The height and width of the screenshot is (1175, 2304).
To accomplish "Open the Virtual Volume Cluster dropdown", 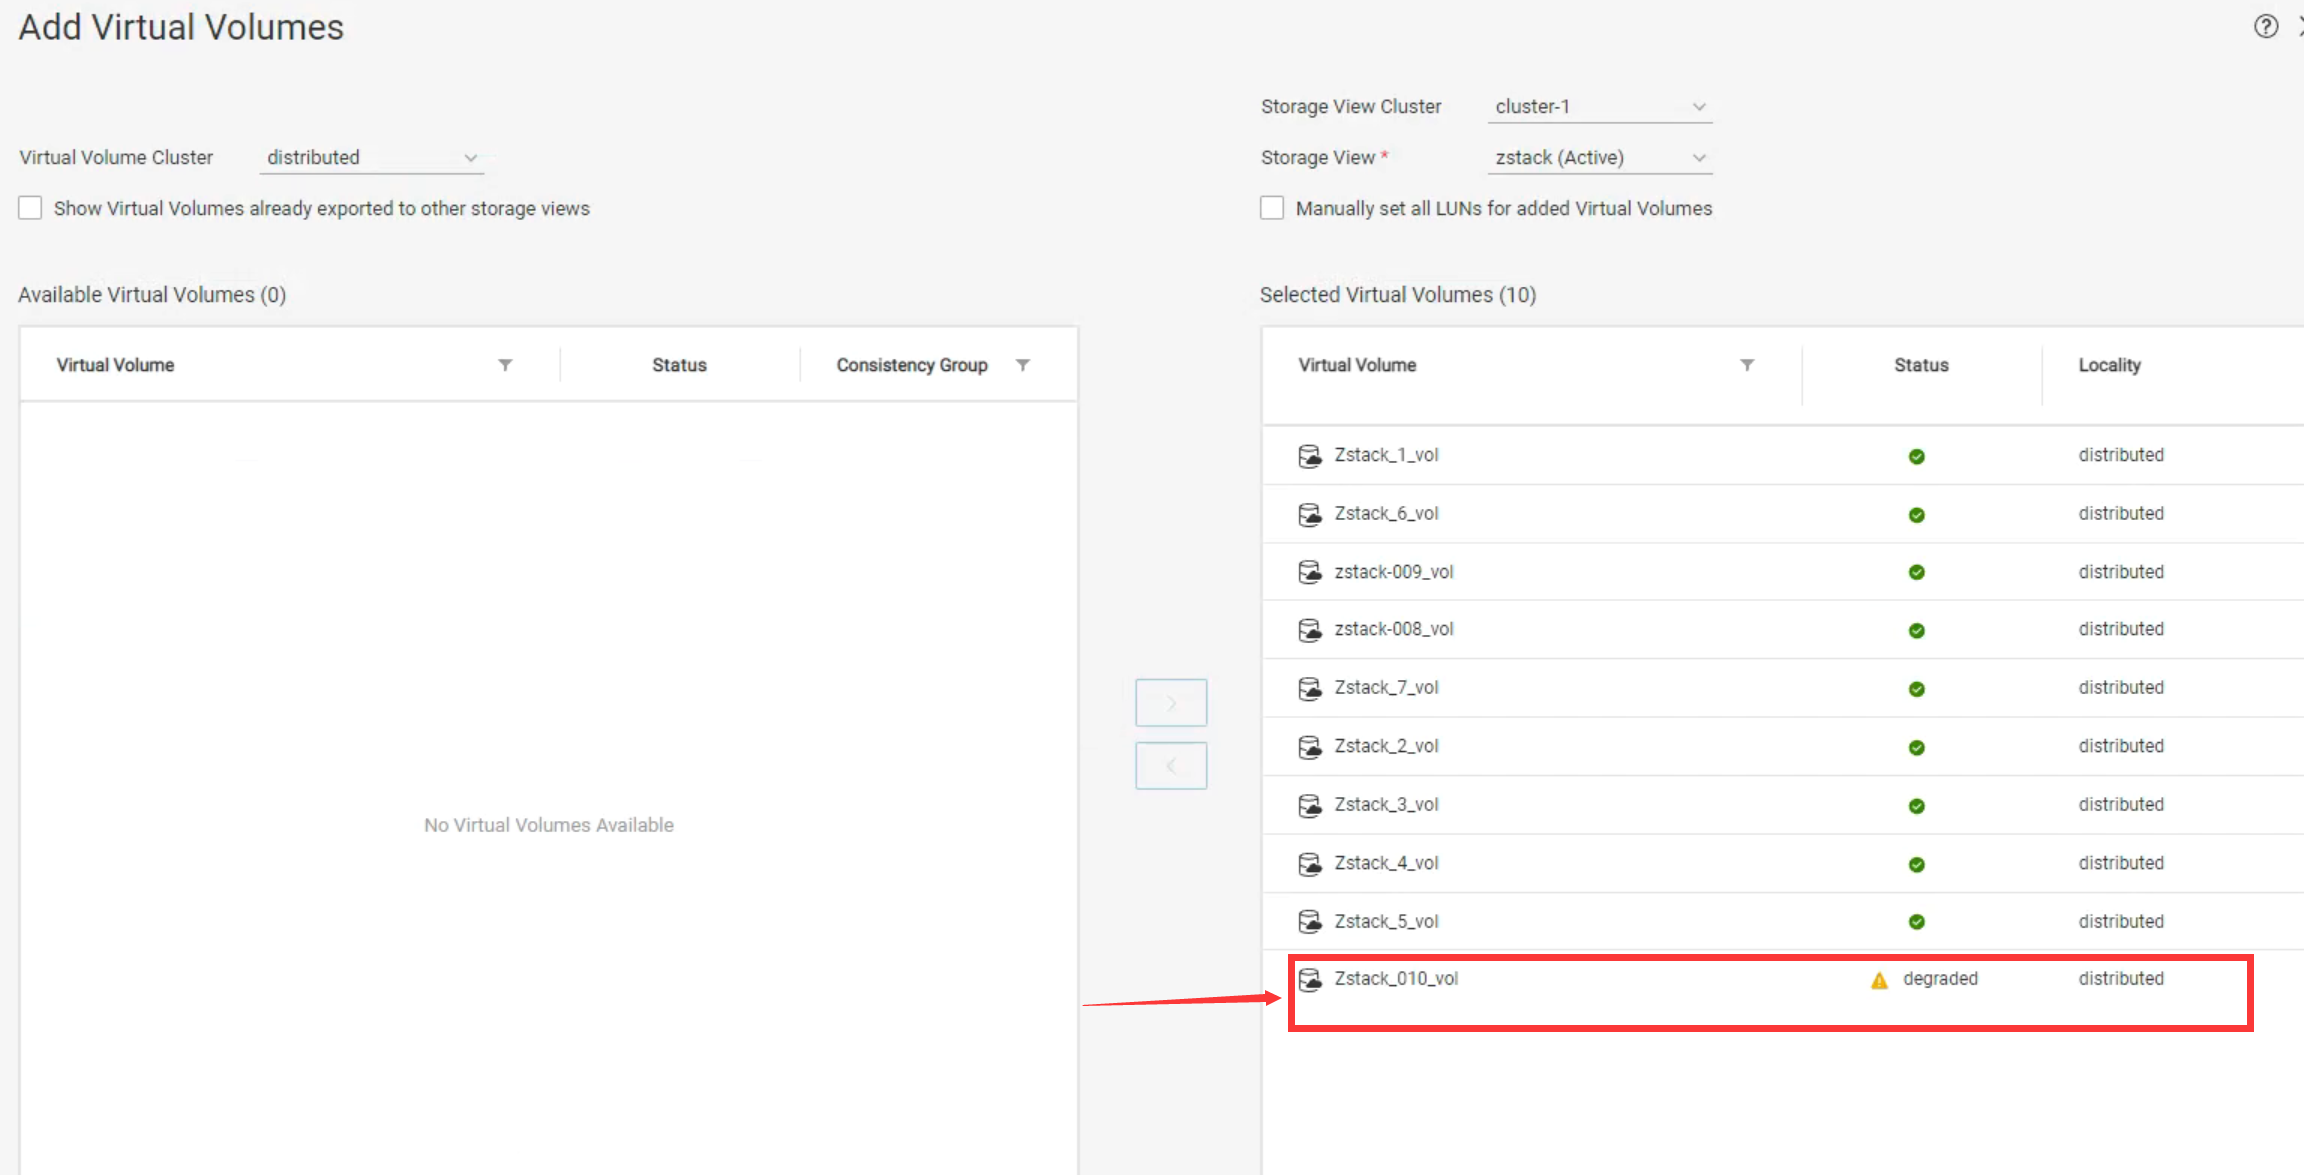I will pyautogui.click(x=371, y=158).
